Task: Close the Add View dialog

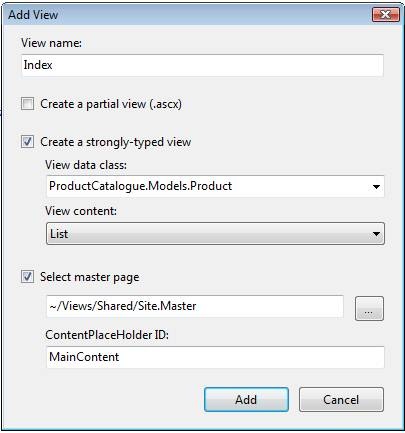Action: tap(386, 15)
